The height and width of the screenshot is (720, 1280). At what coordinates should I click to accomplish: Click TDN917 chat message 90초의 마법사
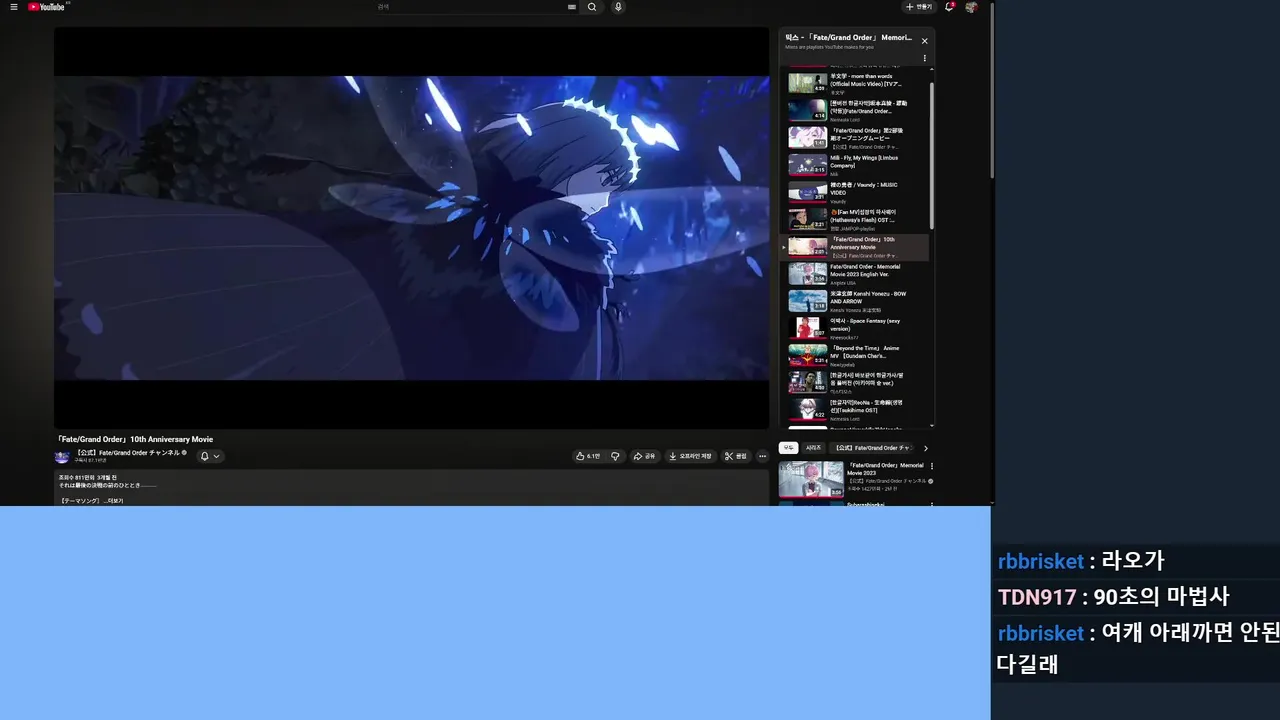(1113, 597)
